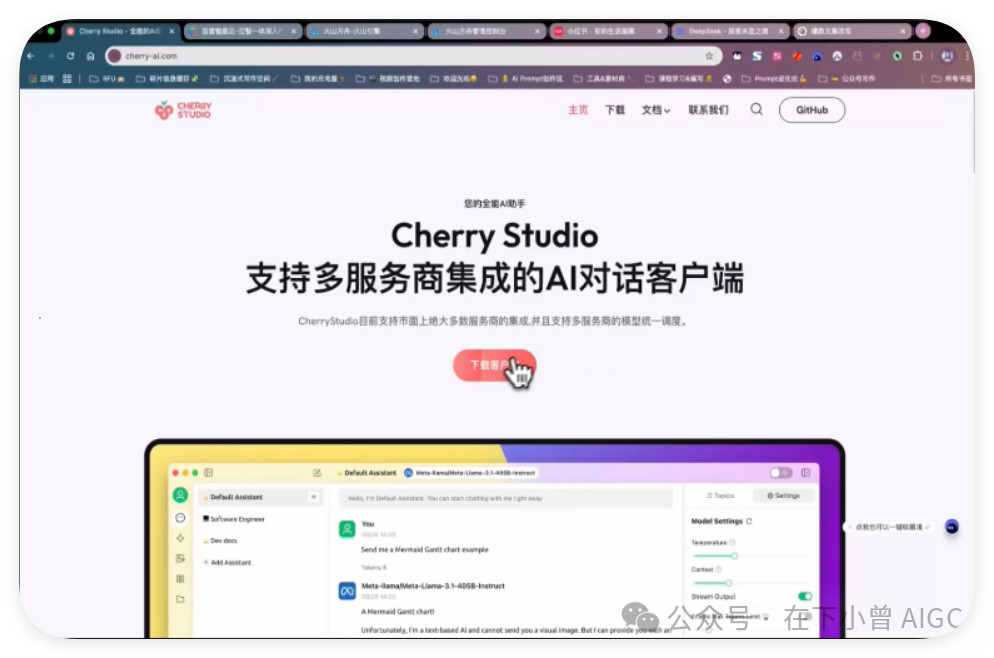This screenshot has width=994, height=658.
Task: Click the website search magnifier icon
Action: 756,109
